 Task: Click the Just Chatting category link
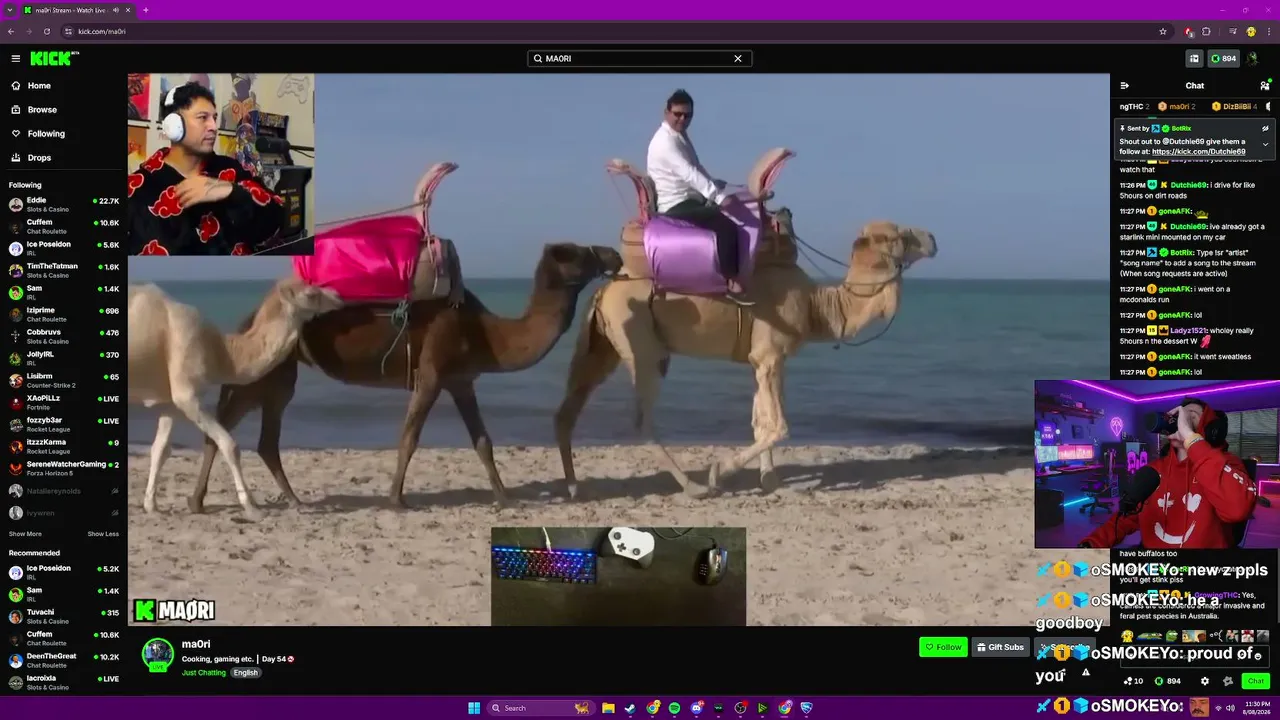(204, 673)
